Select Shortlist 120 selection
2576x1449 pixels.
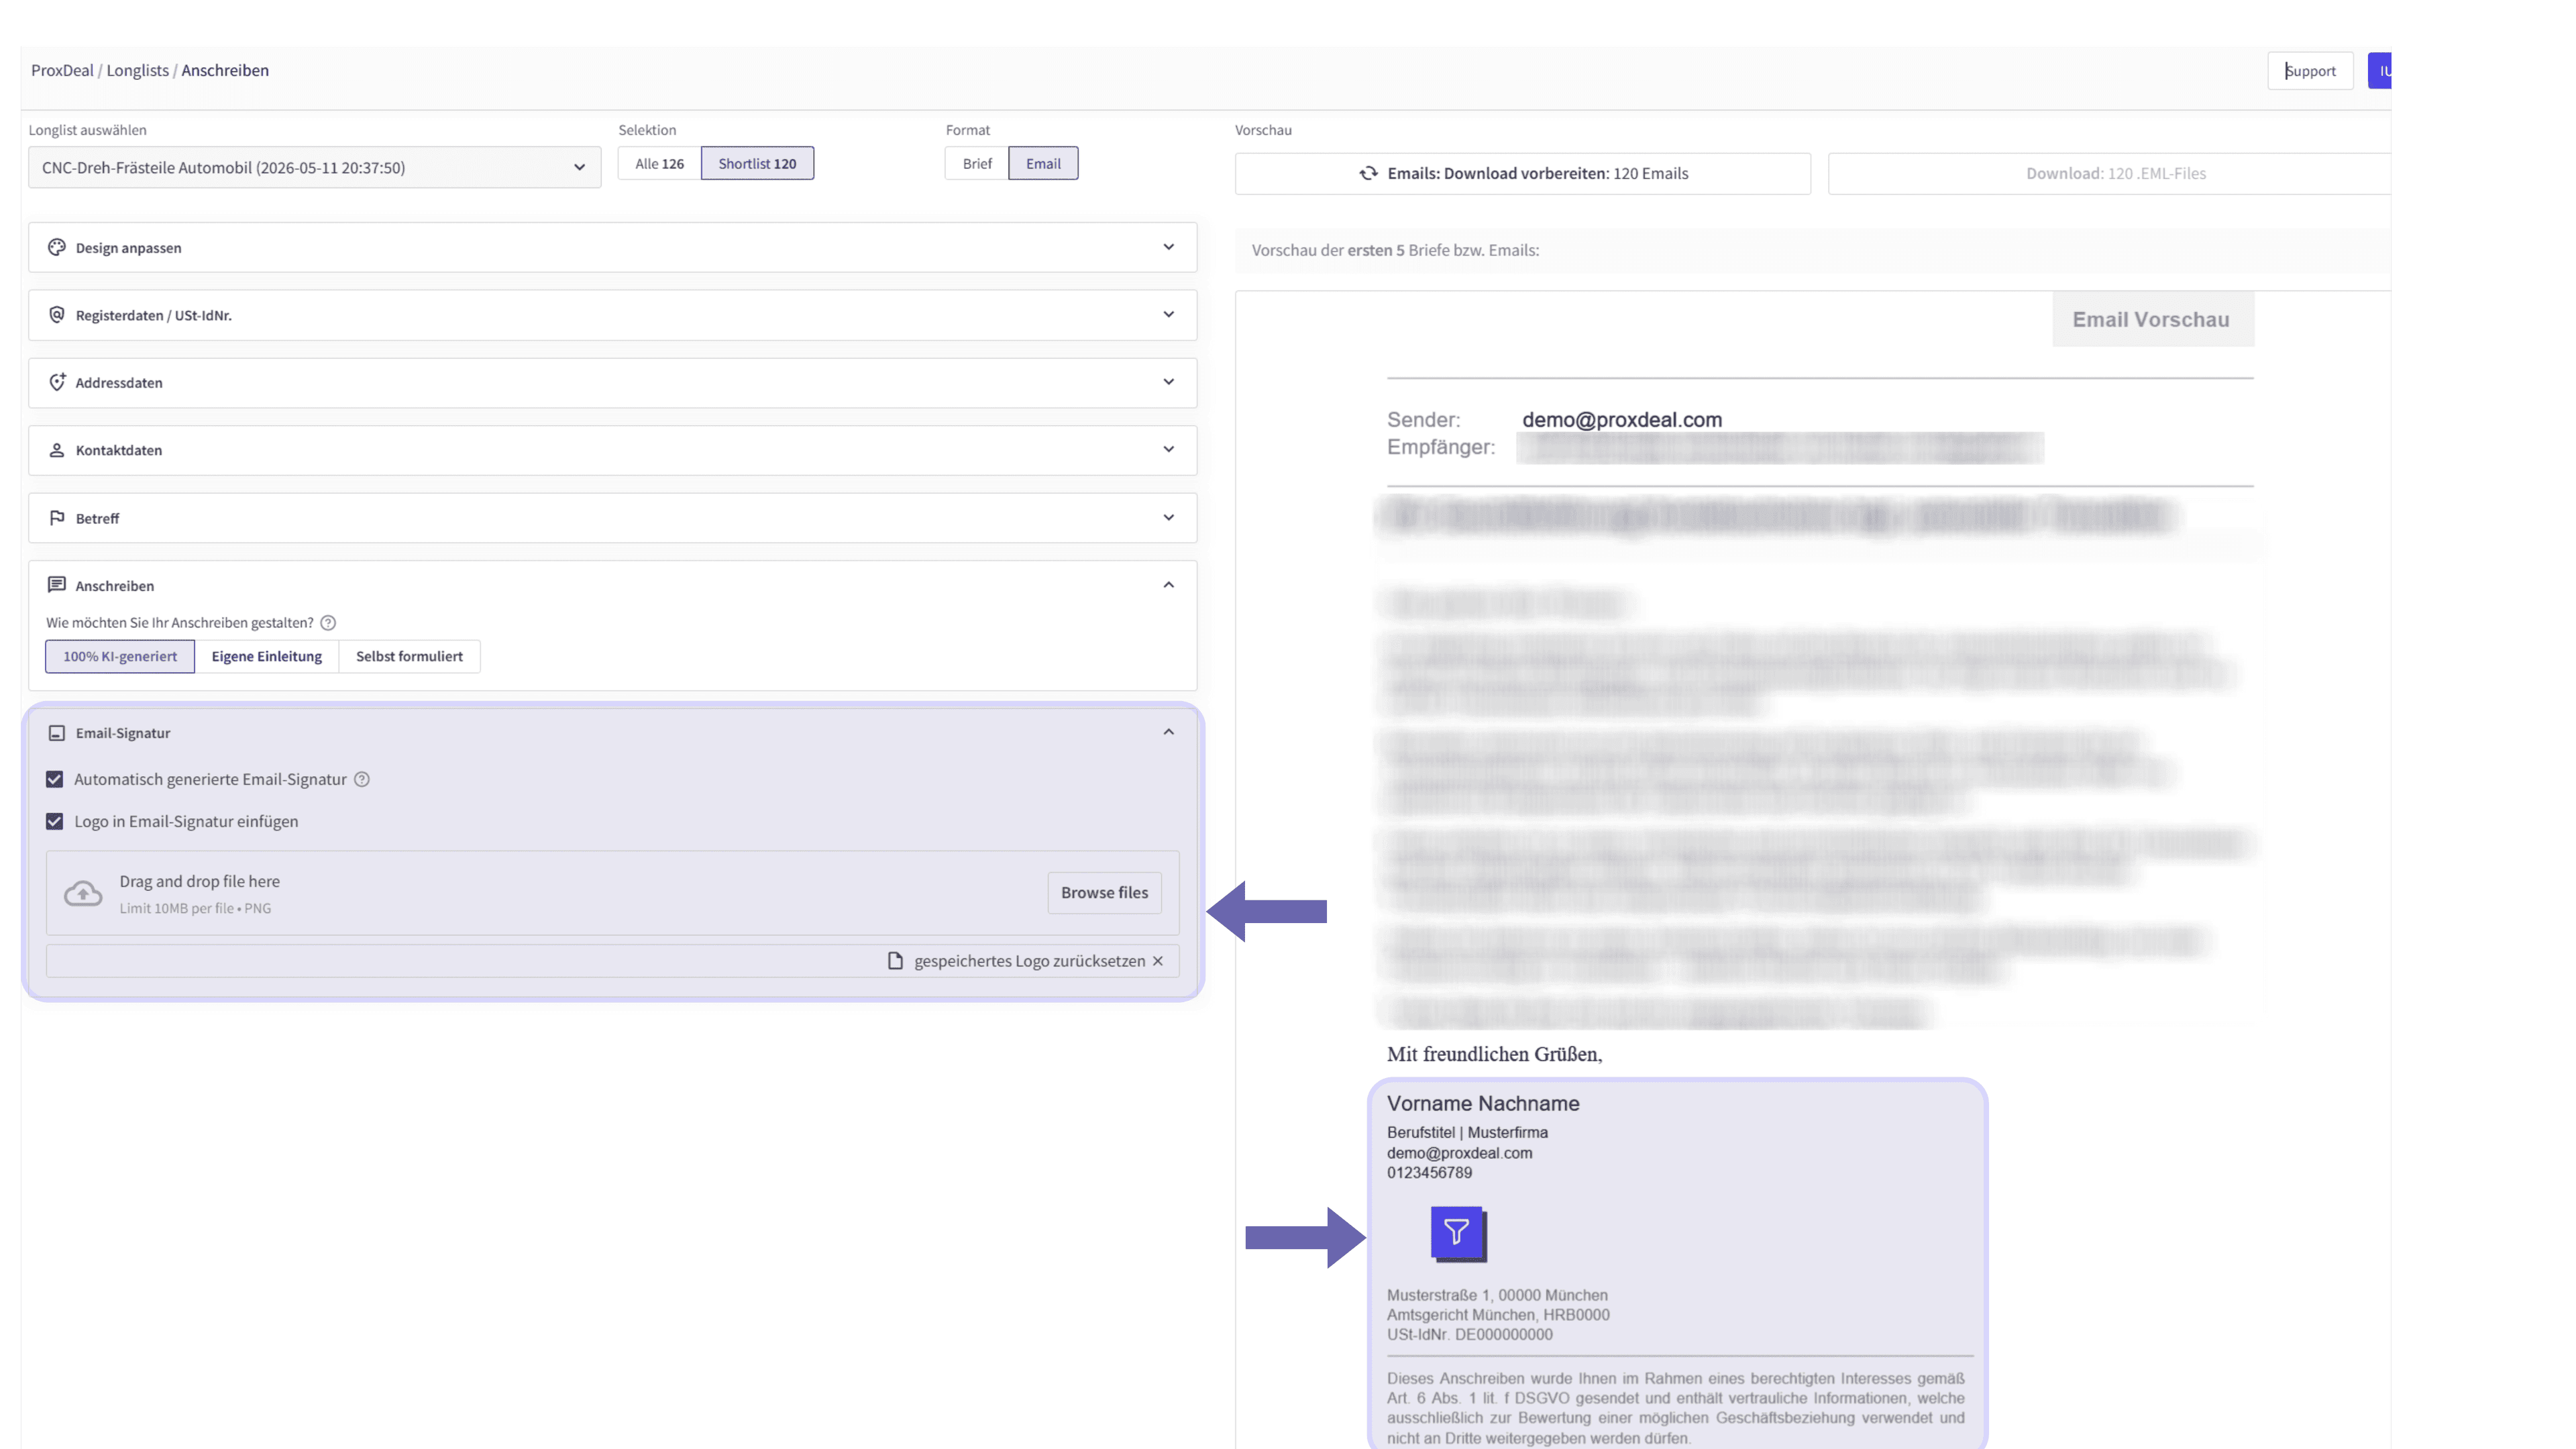(x=757, y=163)
